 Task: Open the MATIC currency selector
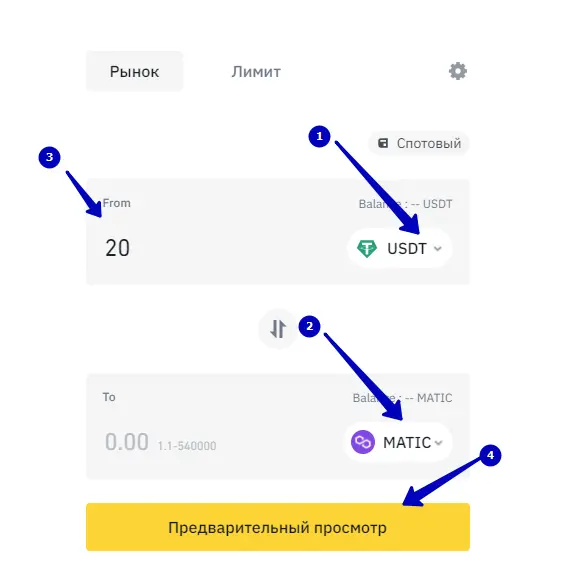pyautogui.click(x=398, y=442)
